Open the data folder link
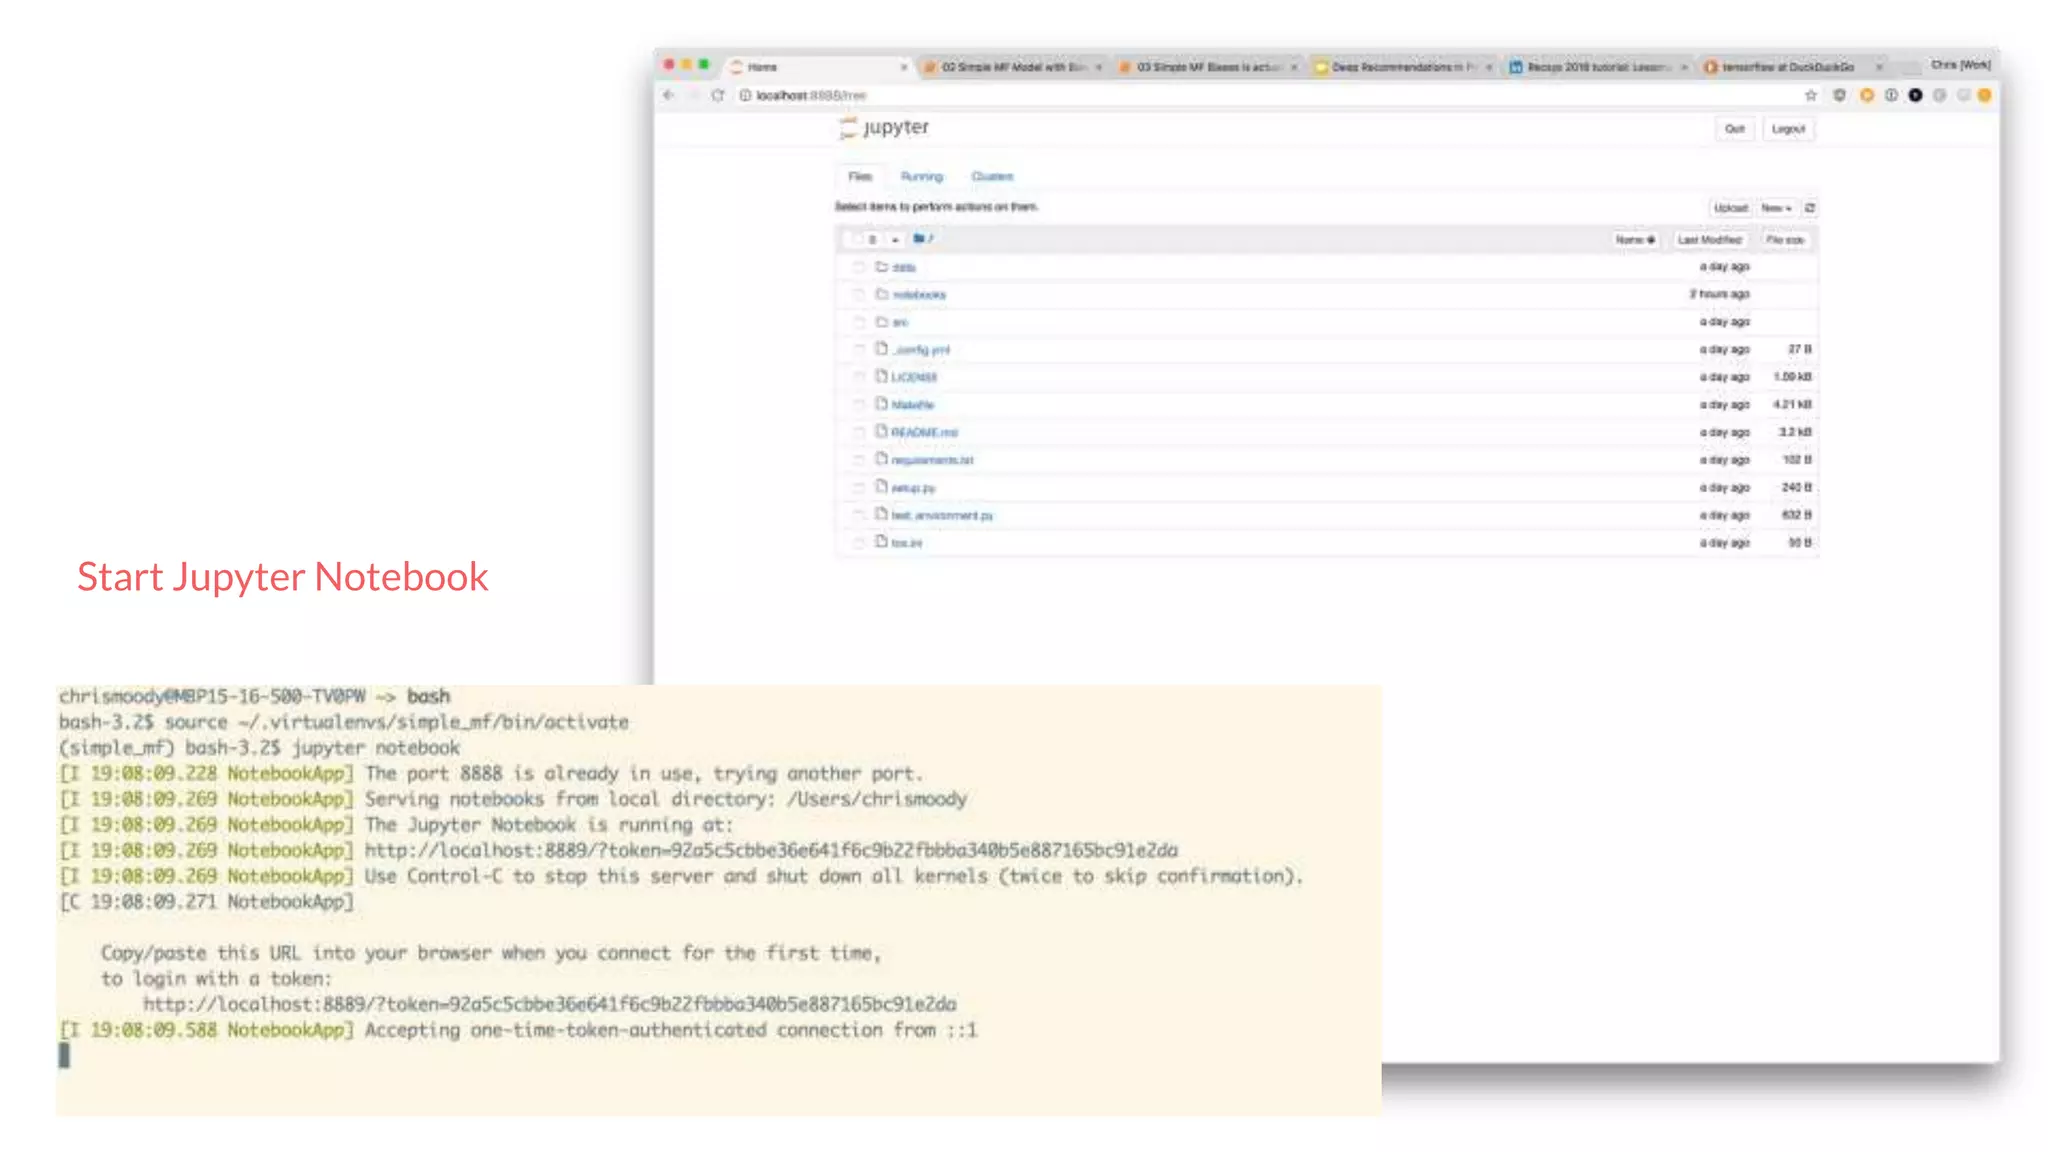Viewport: 2048px width, 1152px height. (x=904, y=267)
